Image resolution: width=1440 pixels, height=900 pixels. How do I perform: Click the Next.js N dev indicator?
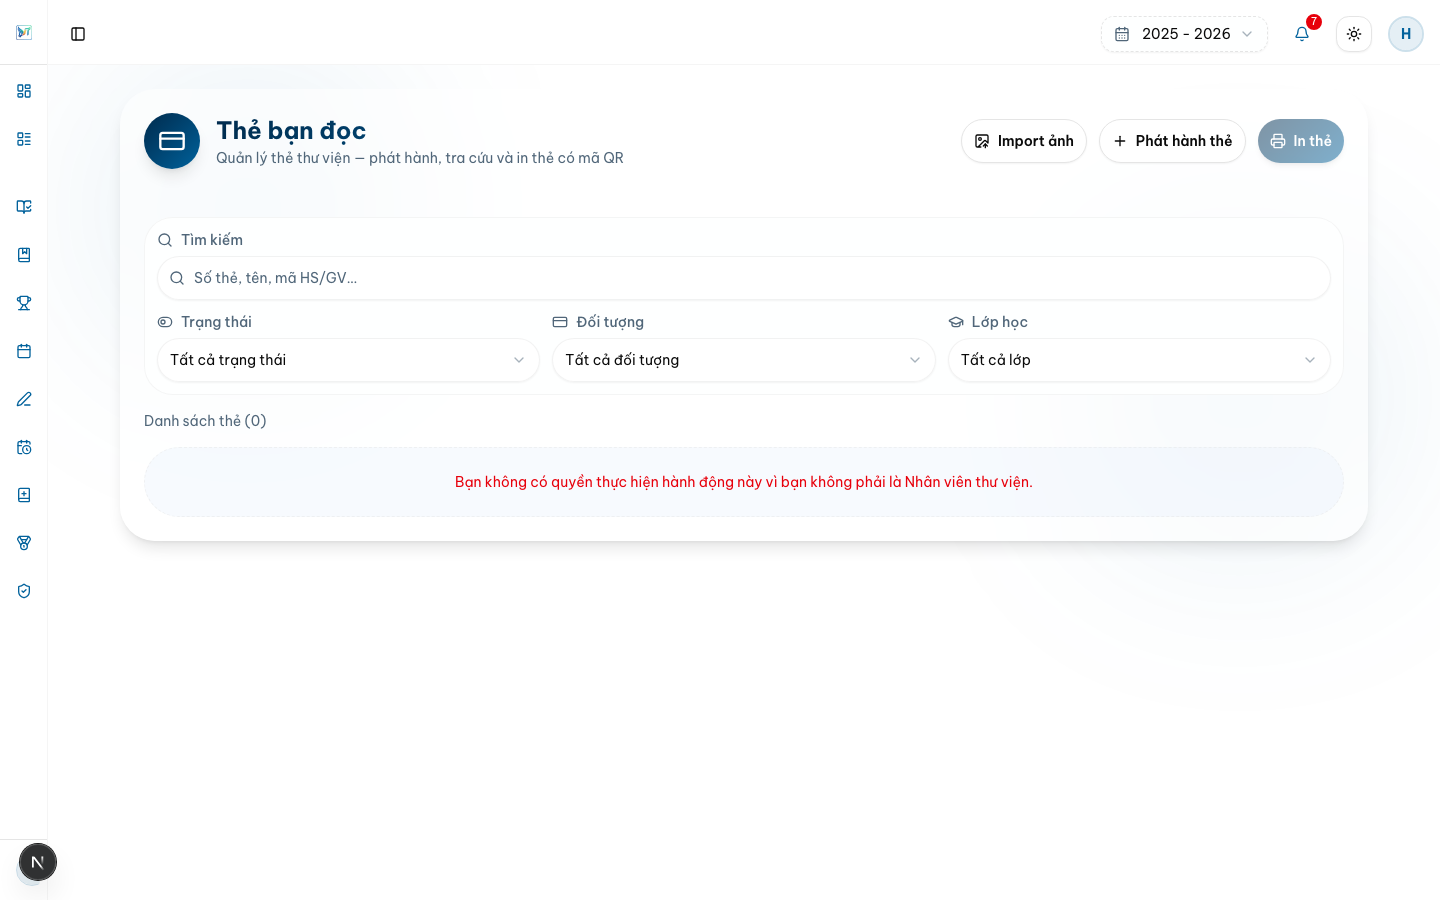[x=38, y=862]
